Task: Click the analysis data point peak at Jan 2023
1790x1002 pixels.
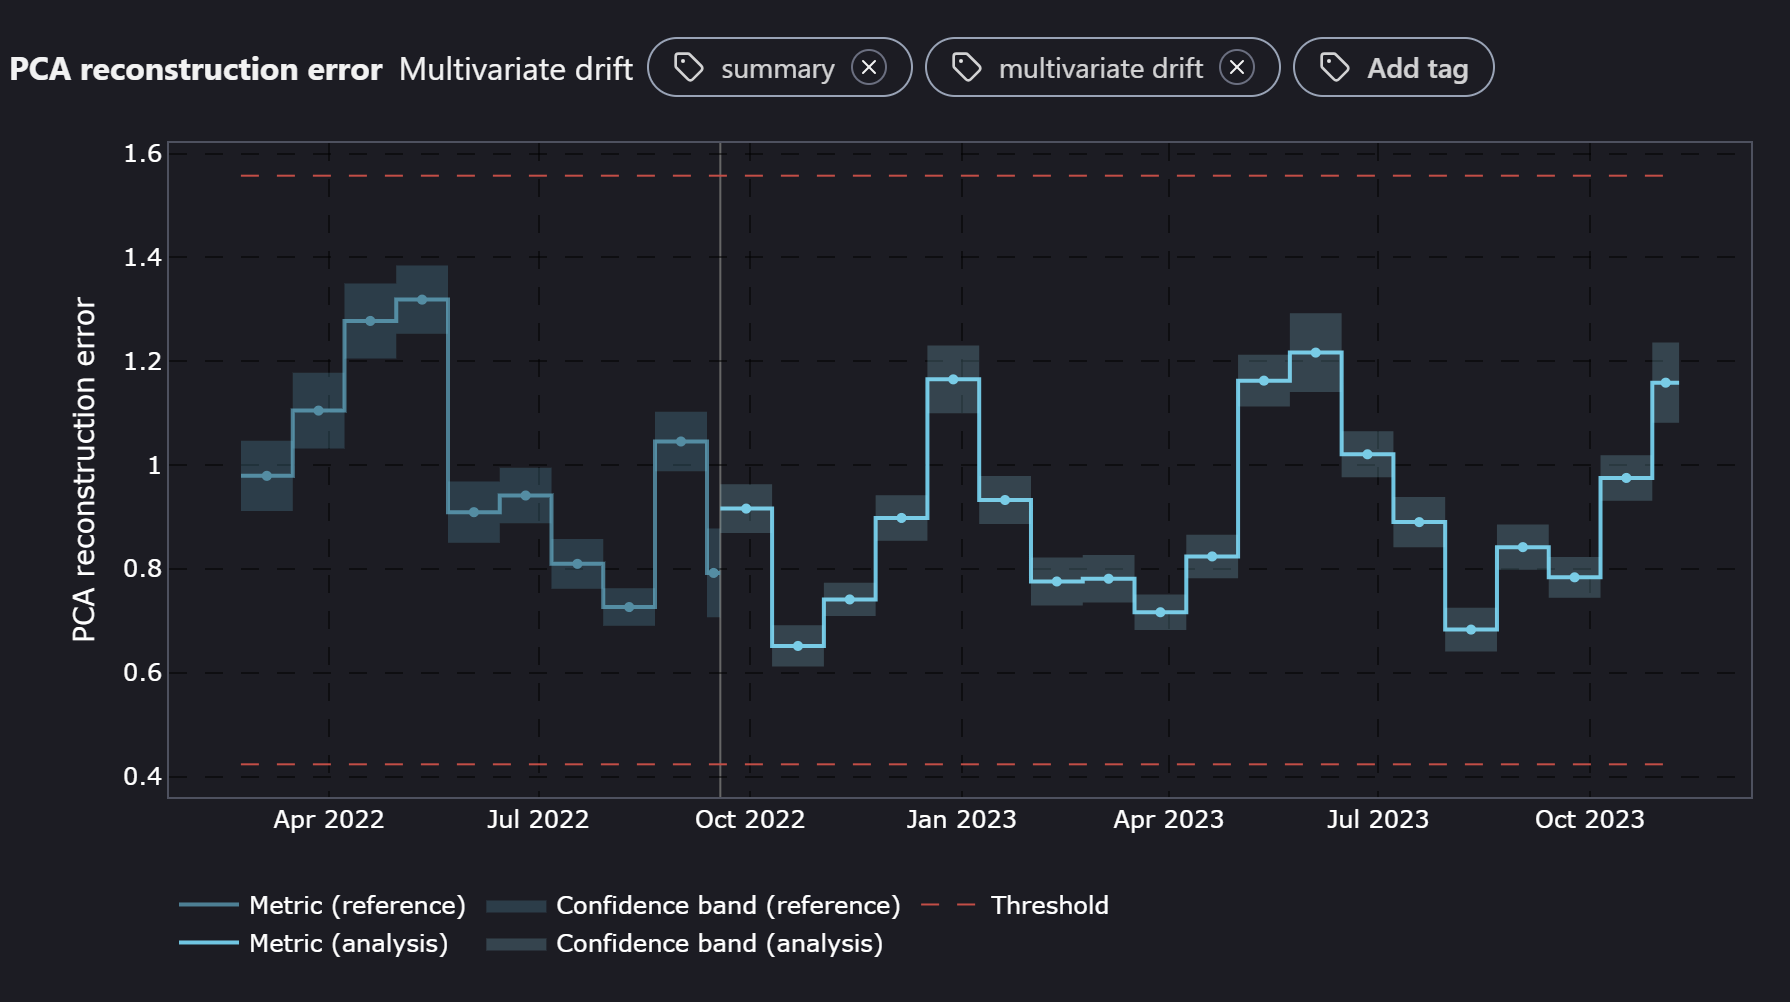Action: coord(953,379)
